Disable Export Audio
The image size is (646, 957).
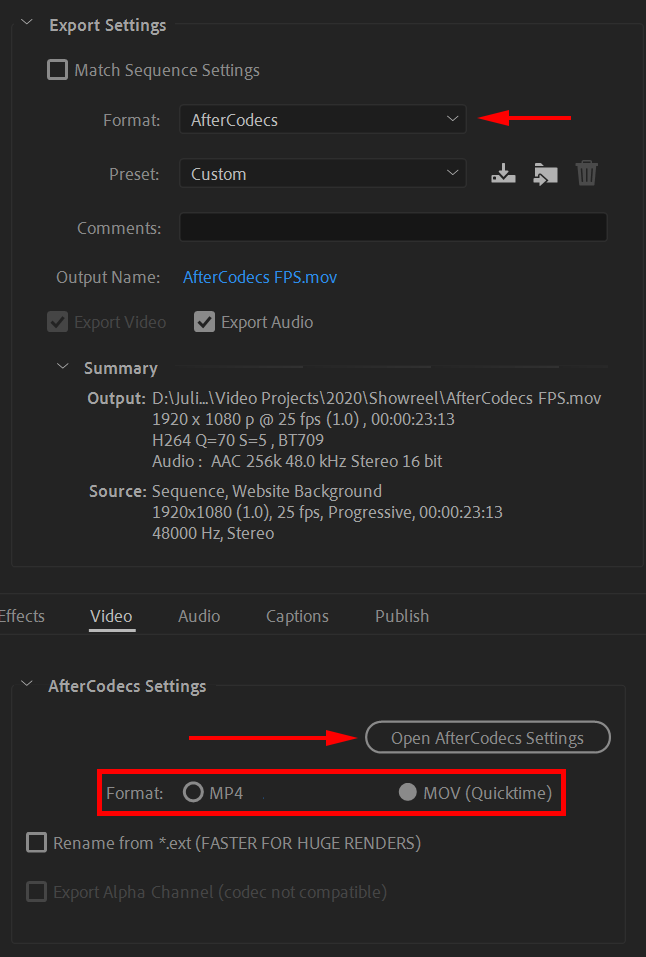(x=204, y=322)
